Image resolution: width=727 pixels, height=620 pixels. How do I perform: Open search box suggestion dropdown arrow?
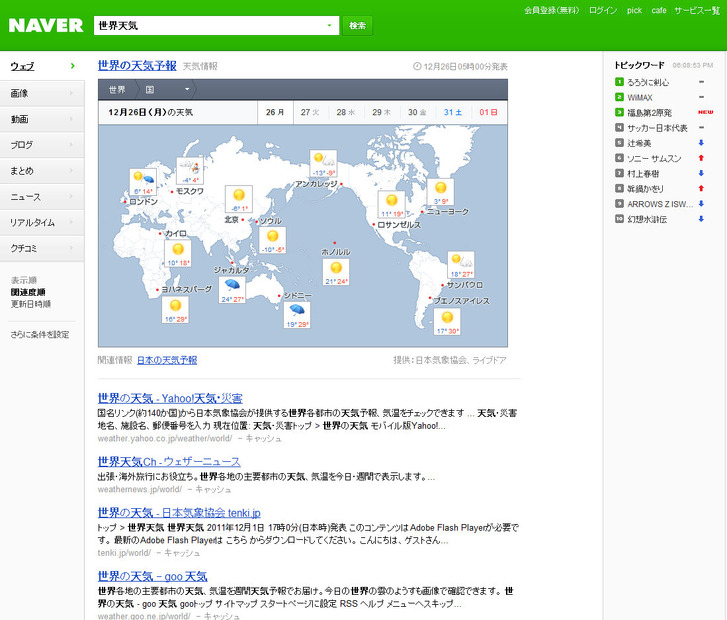pos(329,26)
